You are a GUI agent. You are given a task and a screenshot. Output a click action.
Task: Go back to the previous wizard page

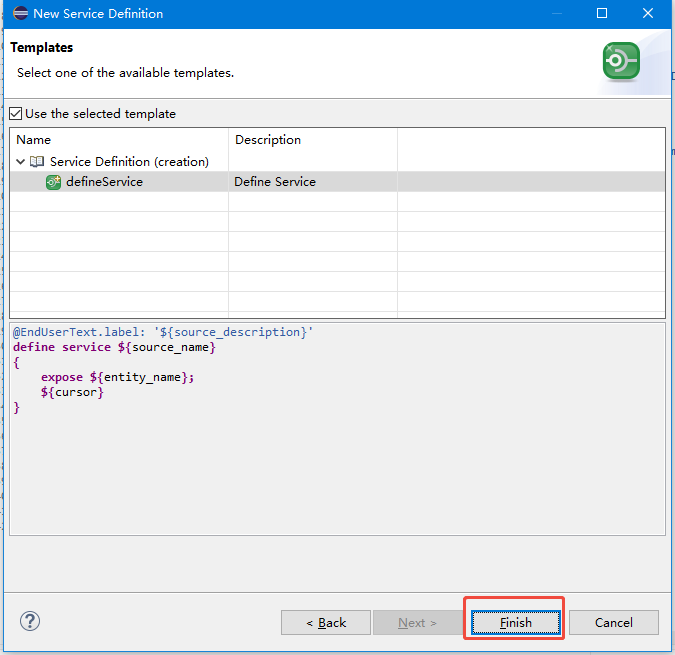pos(326,622)
